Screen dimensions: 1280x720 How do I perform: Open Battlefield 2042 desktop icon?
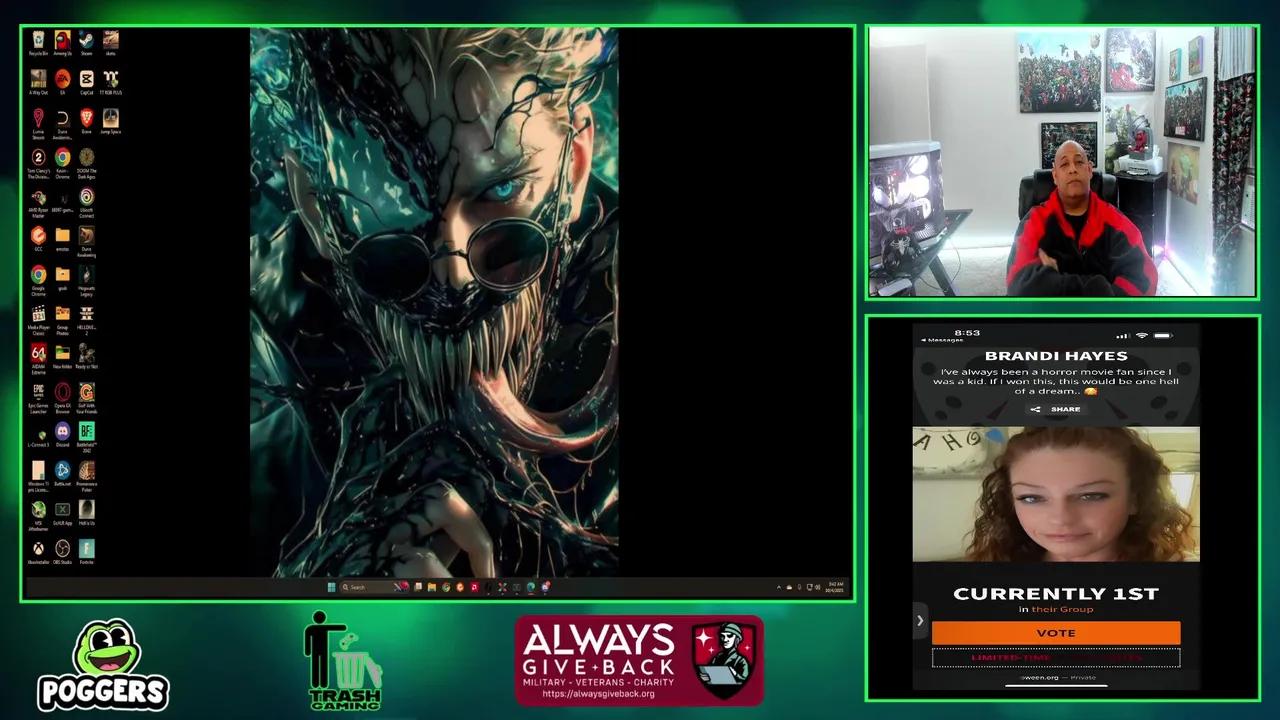[87, 435]
